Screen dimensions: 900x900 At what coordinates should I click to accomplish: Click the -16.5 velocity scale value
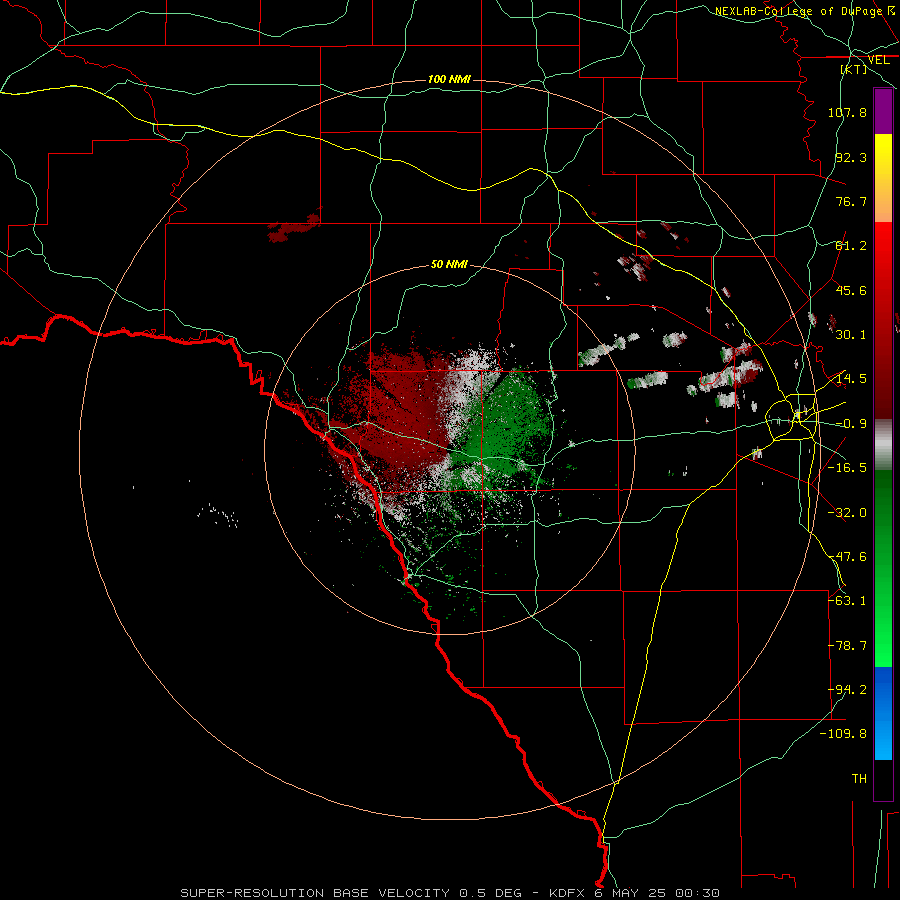point(847,468)
